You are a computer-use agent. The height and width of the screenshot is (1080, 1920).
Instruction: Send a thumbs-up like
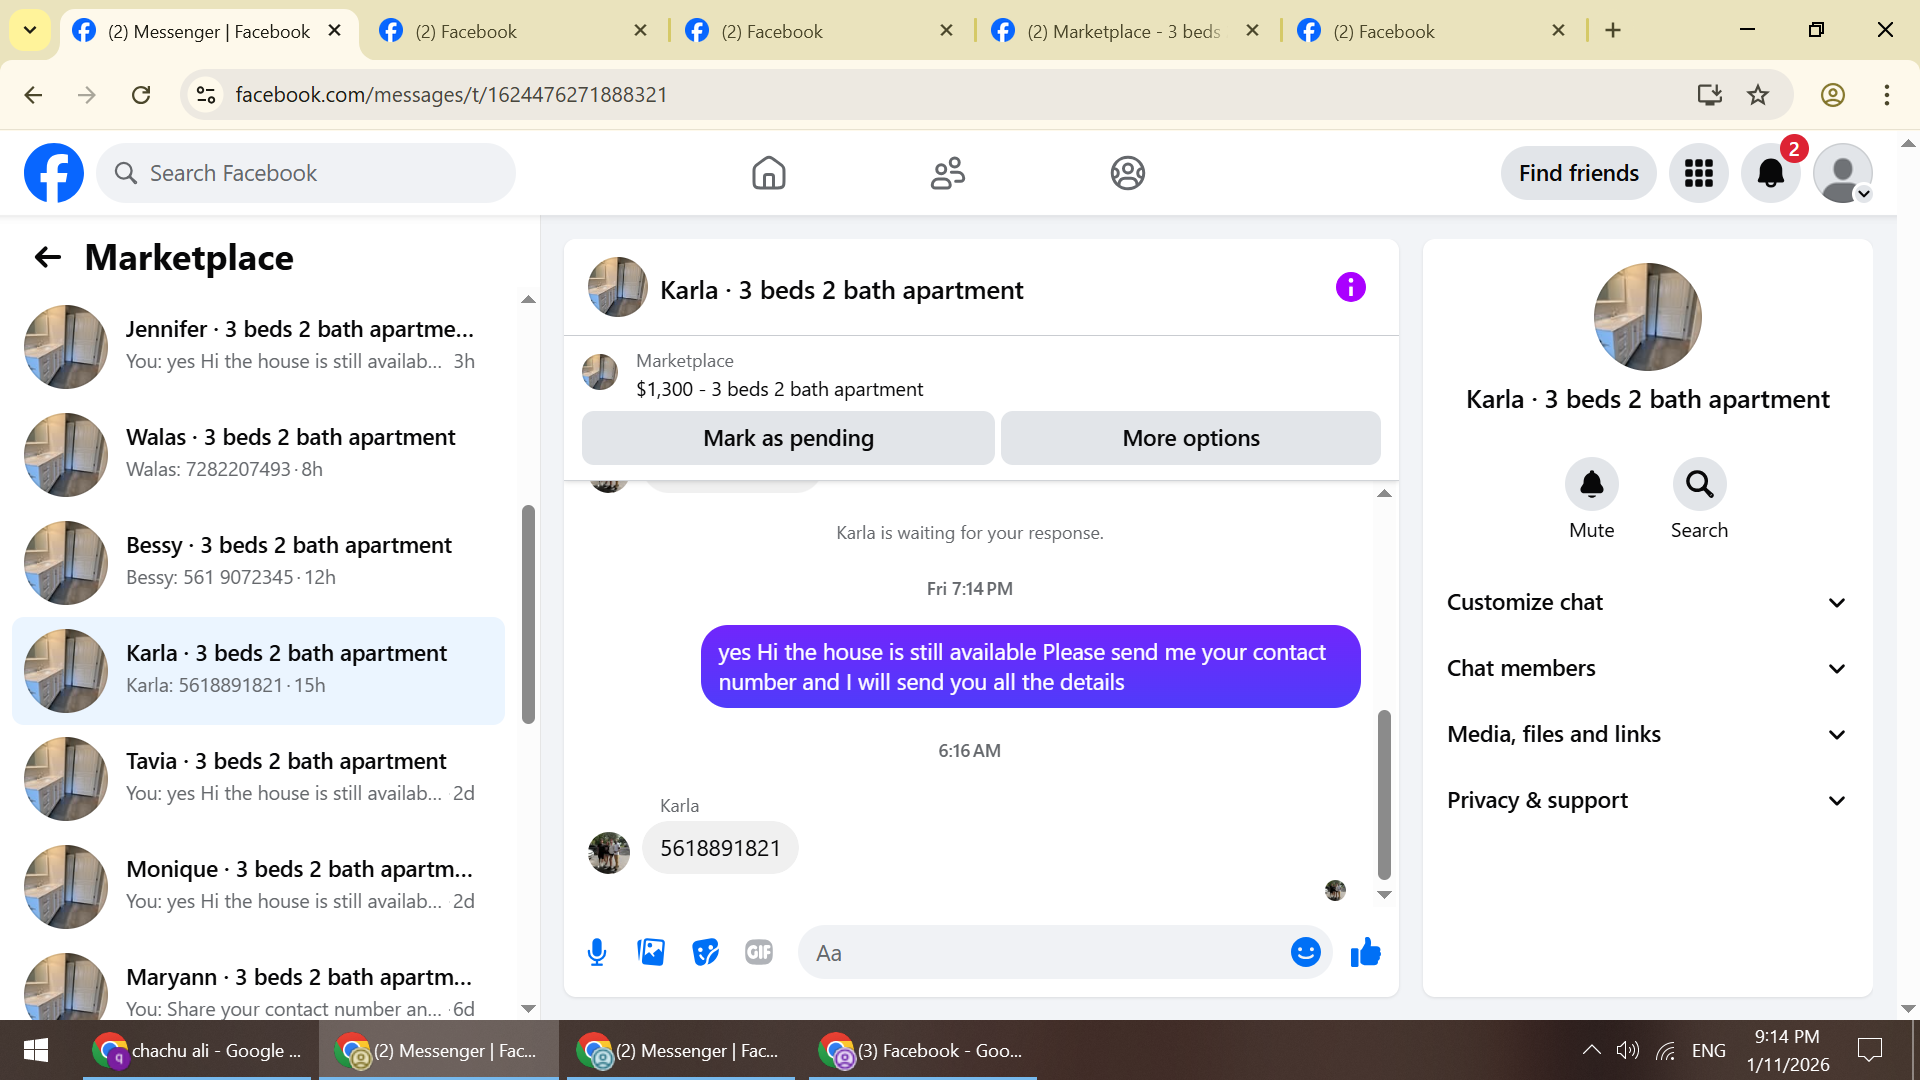point(1365,953)
